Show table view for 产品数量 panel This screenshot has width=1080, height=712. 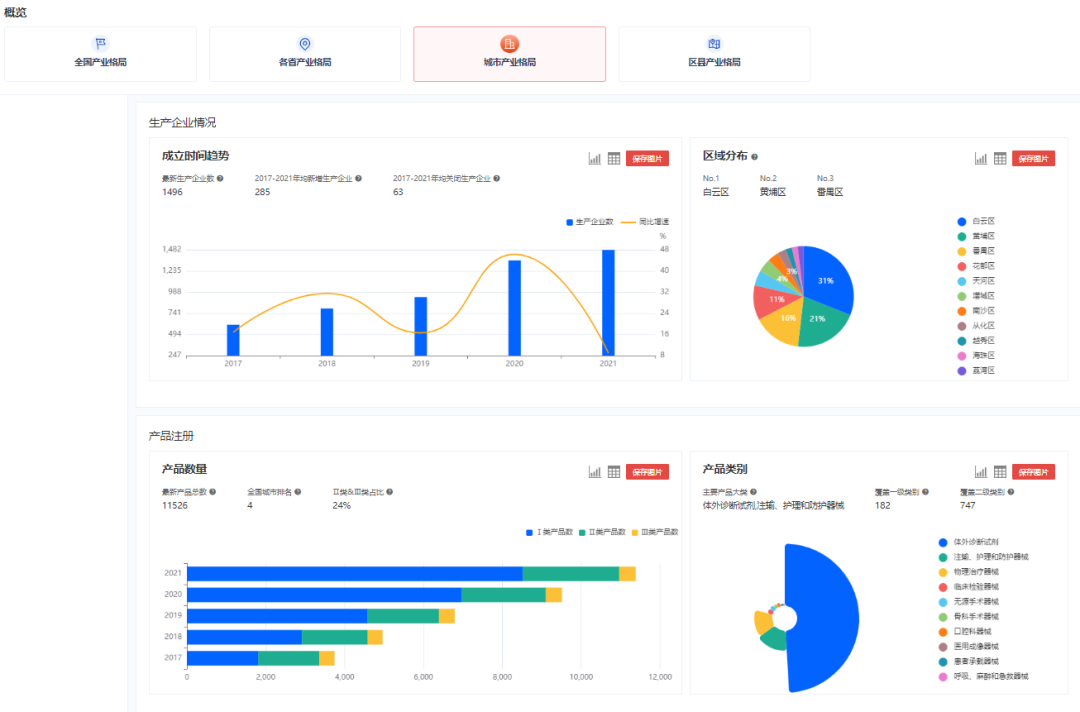[614, 472]
